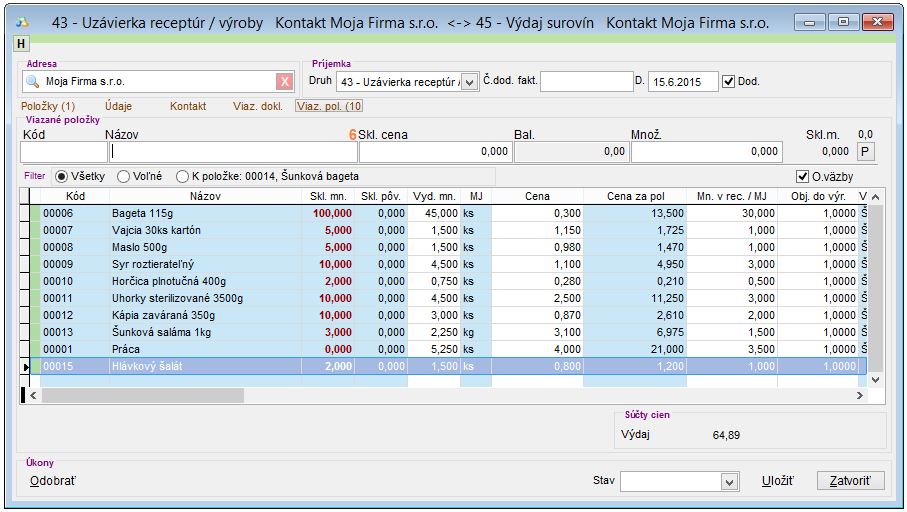
Task: Click the Uložiť button
Action: click(777, 481)
